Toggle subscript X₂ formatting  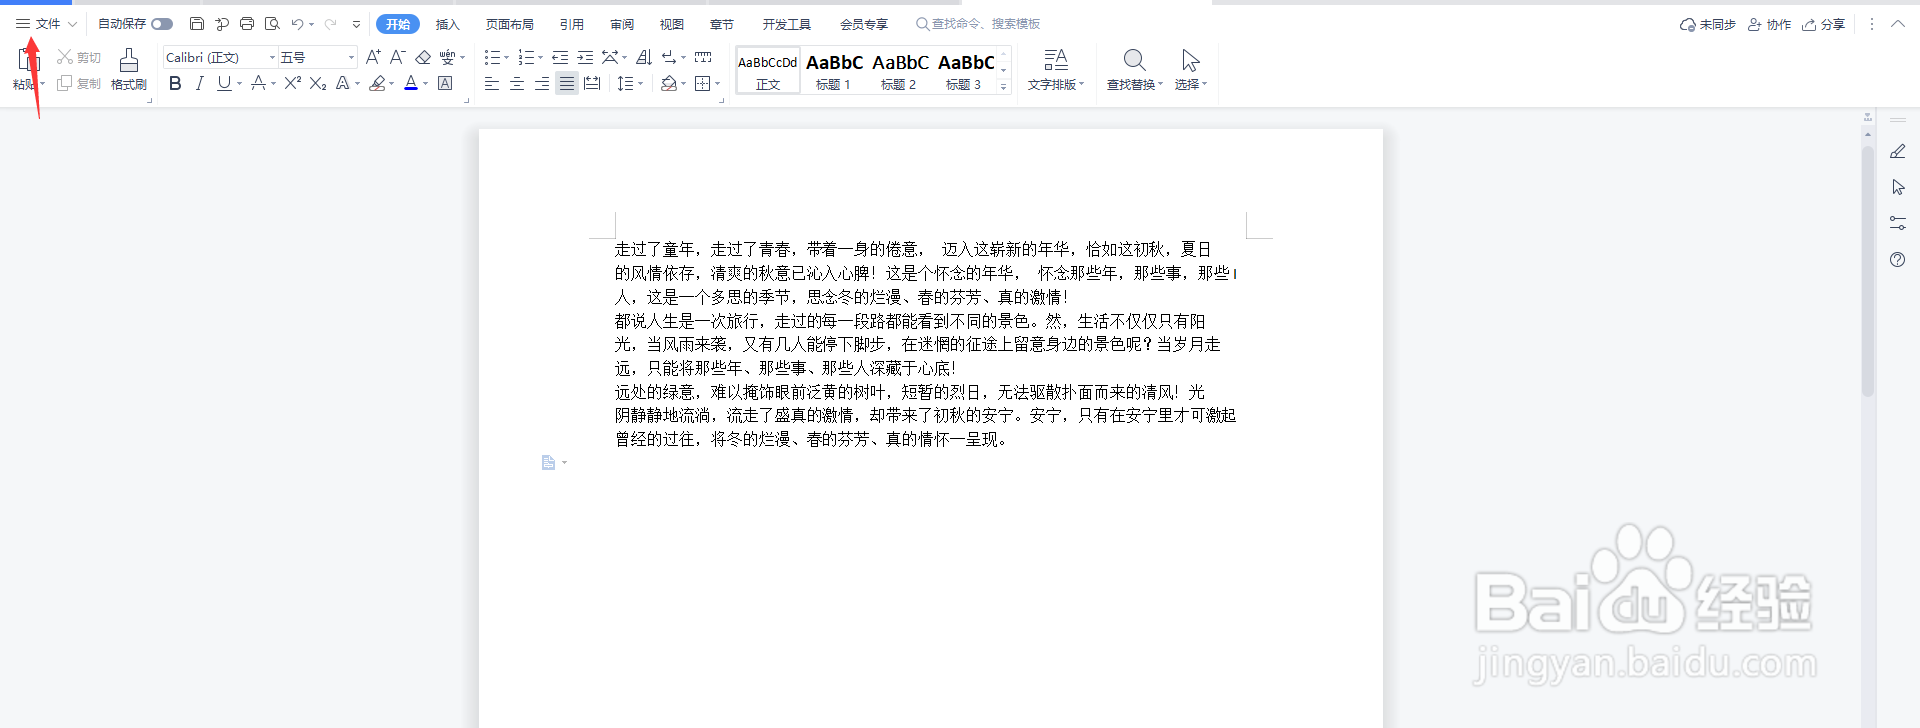pyautogui.click(x=318, y=83)
